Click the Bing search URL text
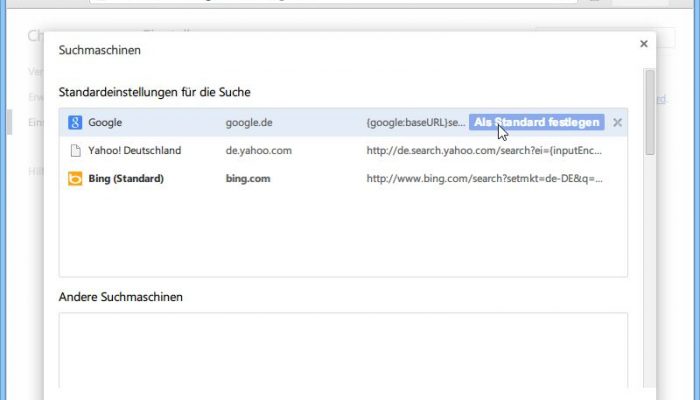Image resolution: width=700 pixels, height=400 pixels. click(484, 179)
